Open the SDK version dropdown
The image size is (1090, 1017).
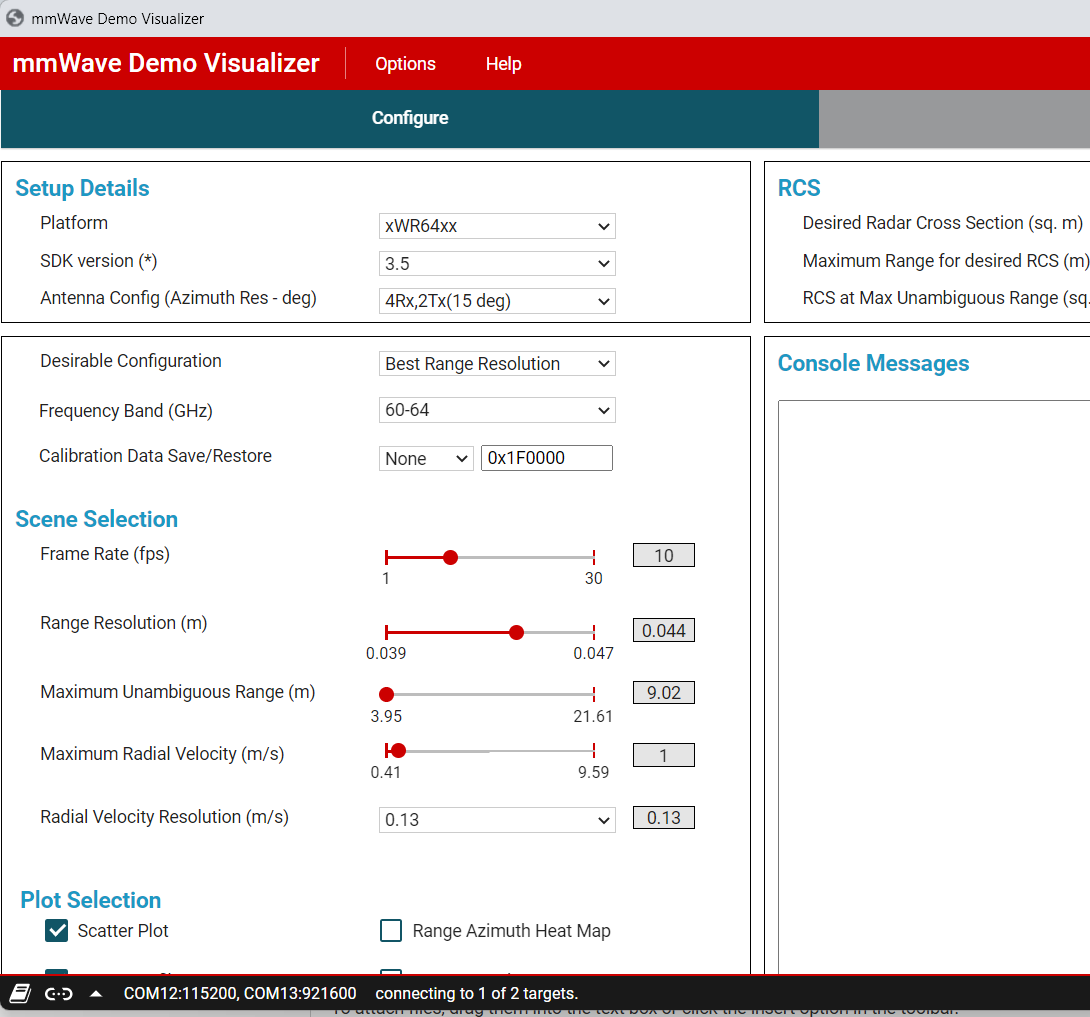(x=497, y=263)
